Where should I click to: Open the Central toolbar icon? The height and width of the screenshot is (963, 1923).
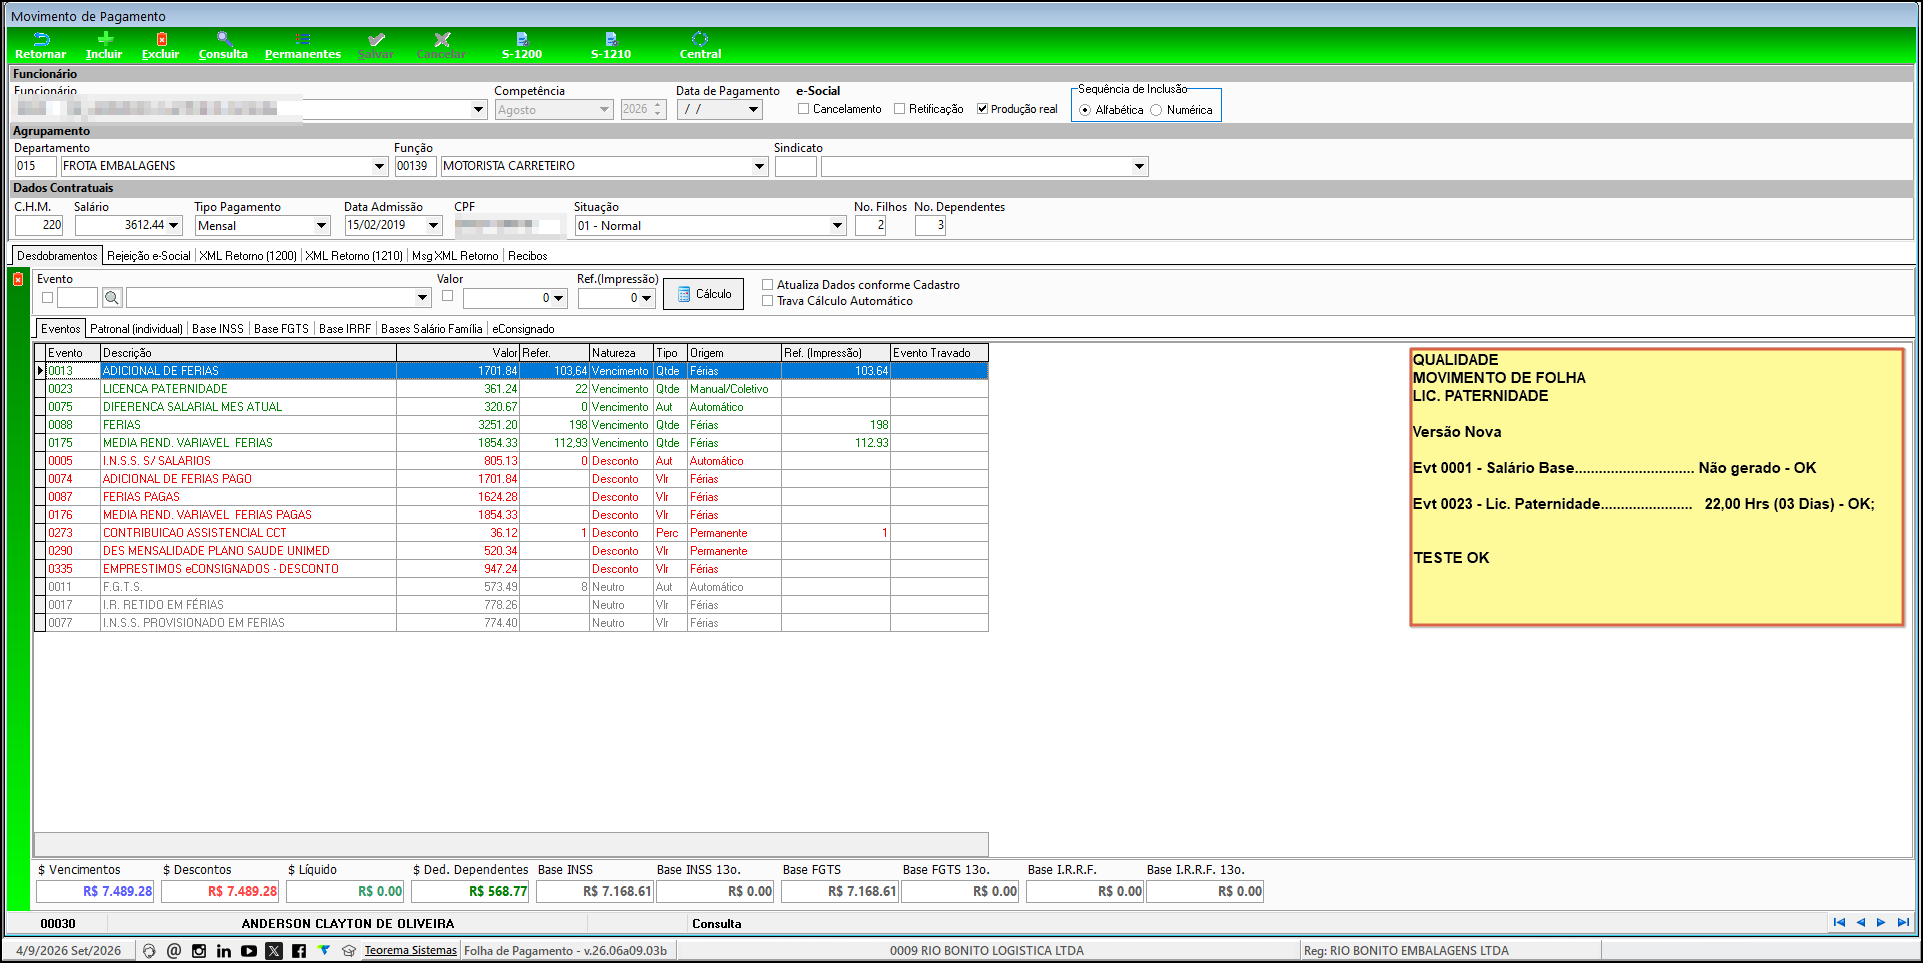(x=700, y=39)
